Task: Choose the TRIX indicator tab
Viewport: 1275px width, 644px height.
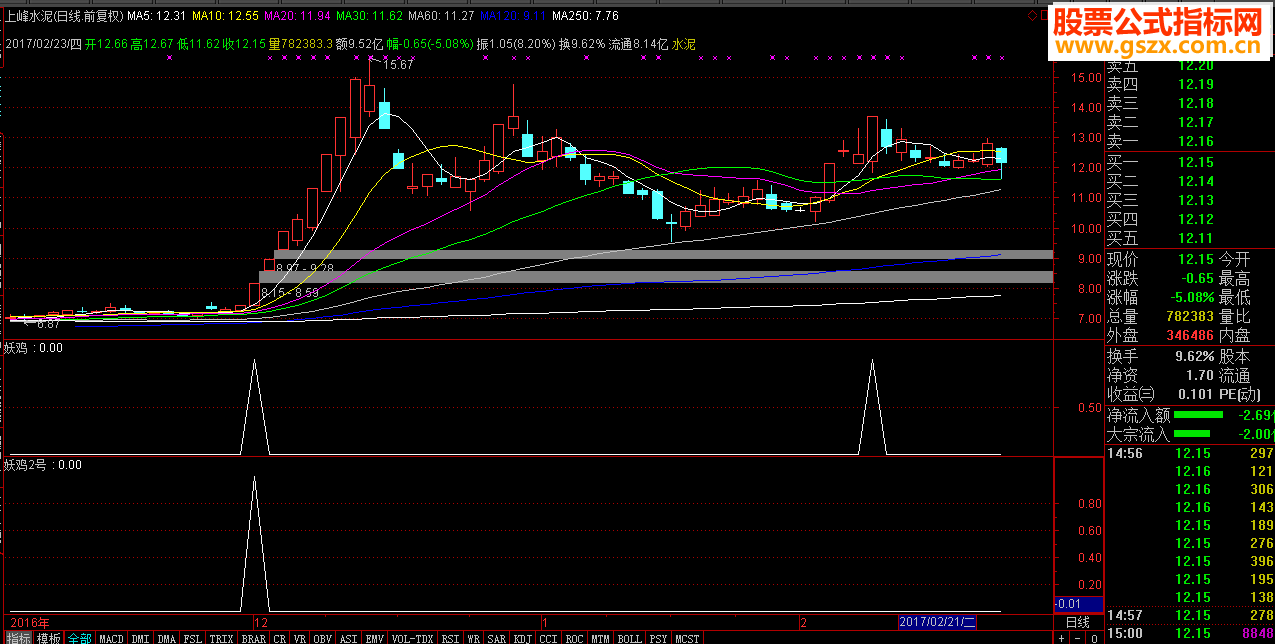Action: click(222, 637)
